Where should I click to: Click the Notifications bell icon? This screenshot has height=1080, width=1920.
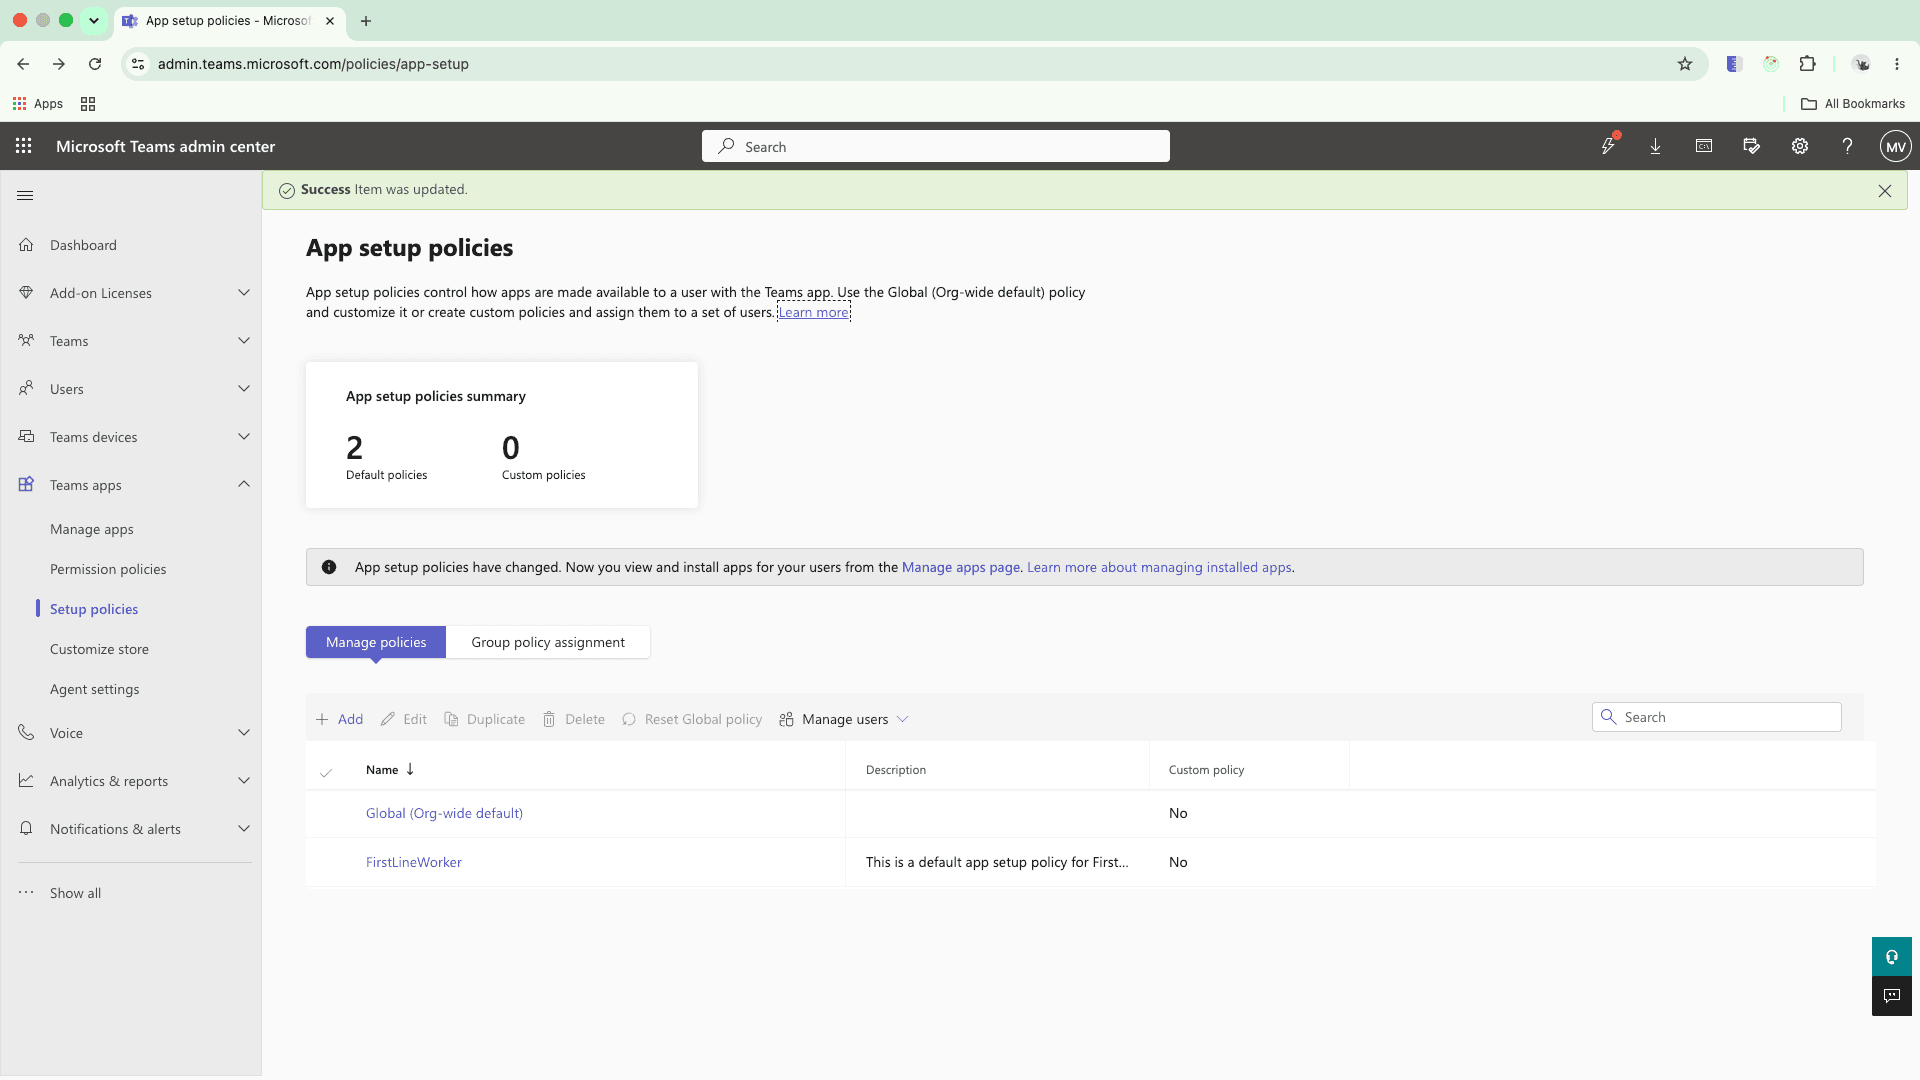26,829
